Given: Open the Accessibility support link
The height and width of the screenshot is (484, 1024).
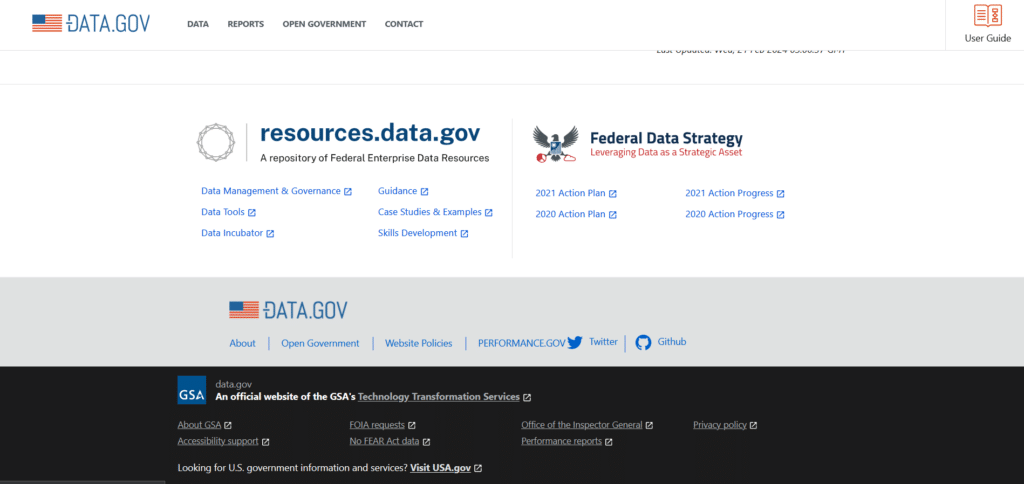Looking at the screenshot, I should coord(218,441).
